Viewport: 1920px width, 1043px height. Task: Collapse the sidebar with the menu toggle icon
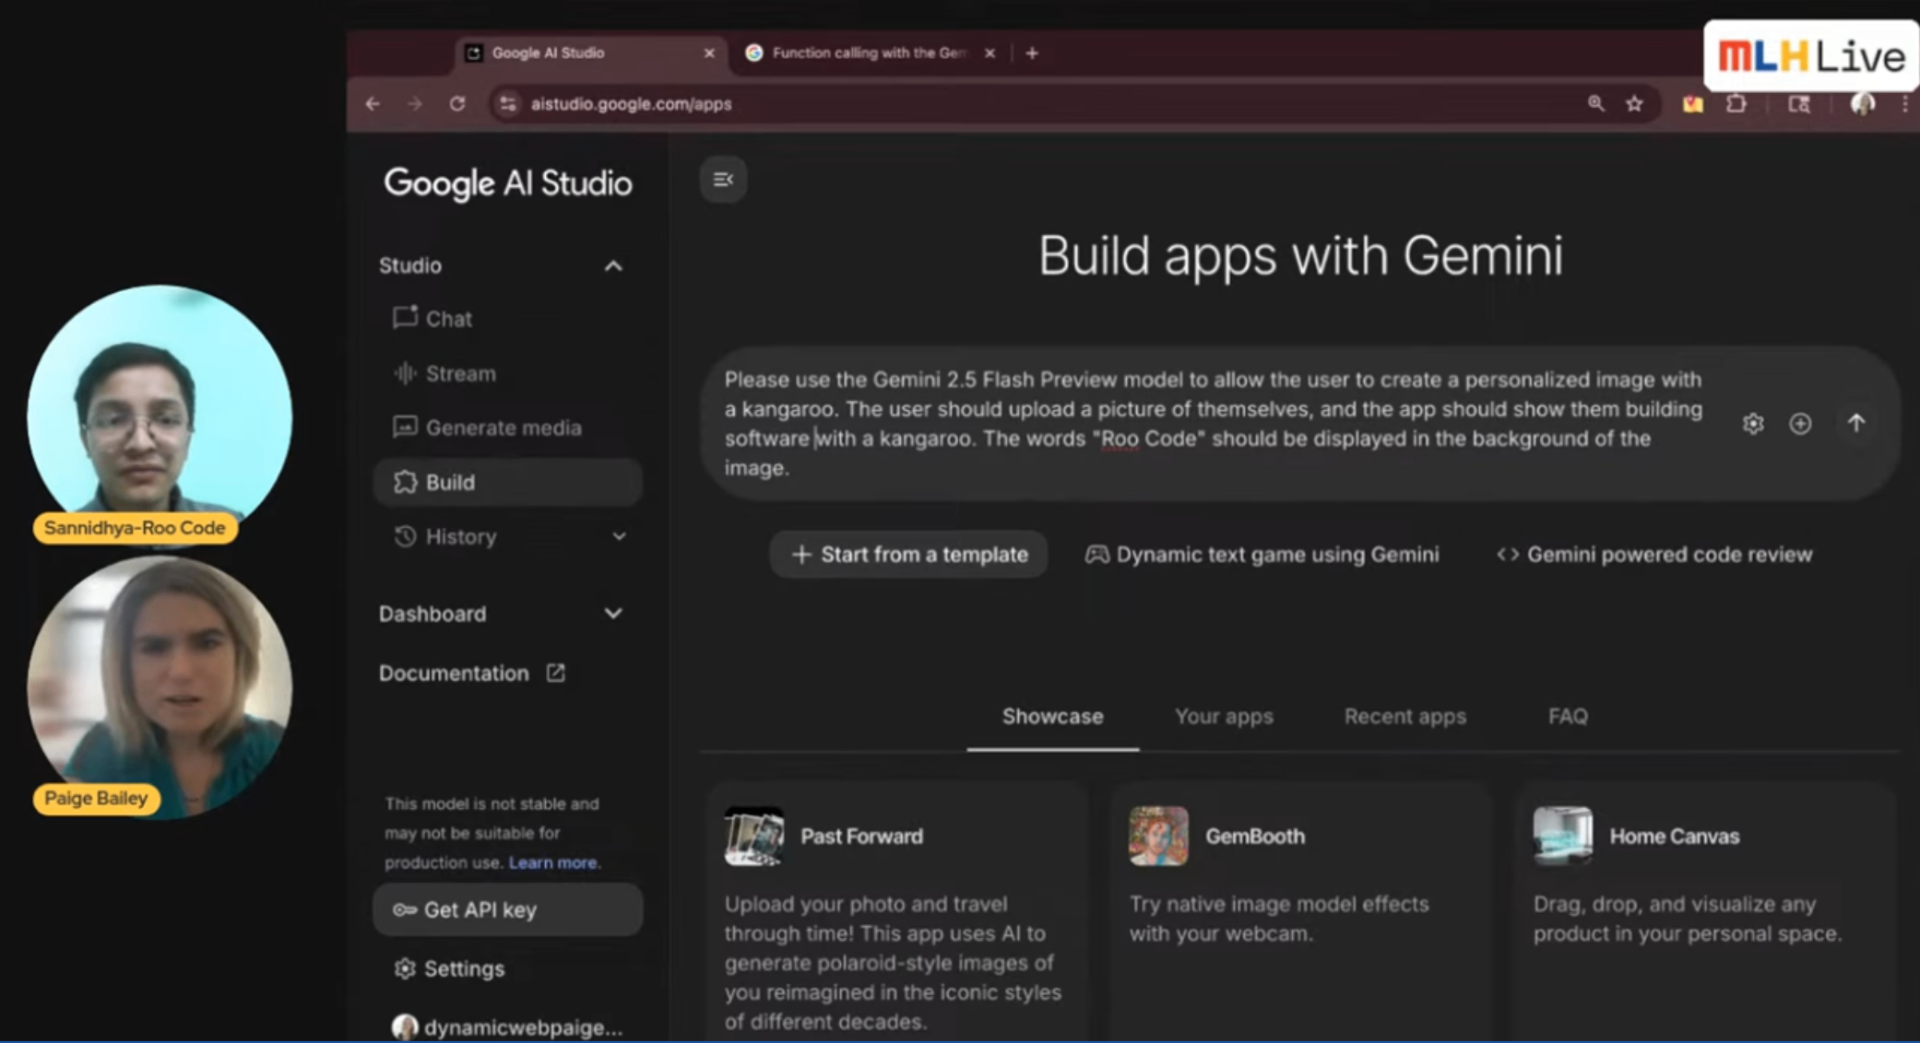point(723,180)
